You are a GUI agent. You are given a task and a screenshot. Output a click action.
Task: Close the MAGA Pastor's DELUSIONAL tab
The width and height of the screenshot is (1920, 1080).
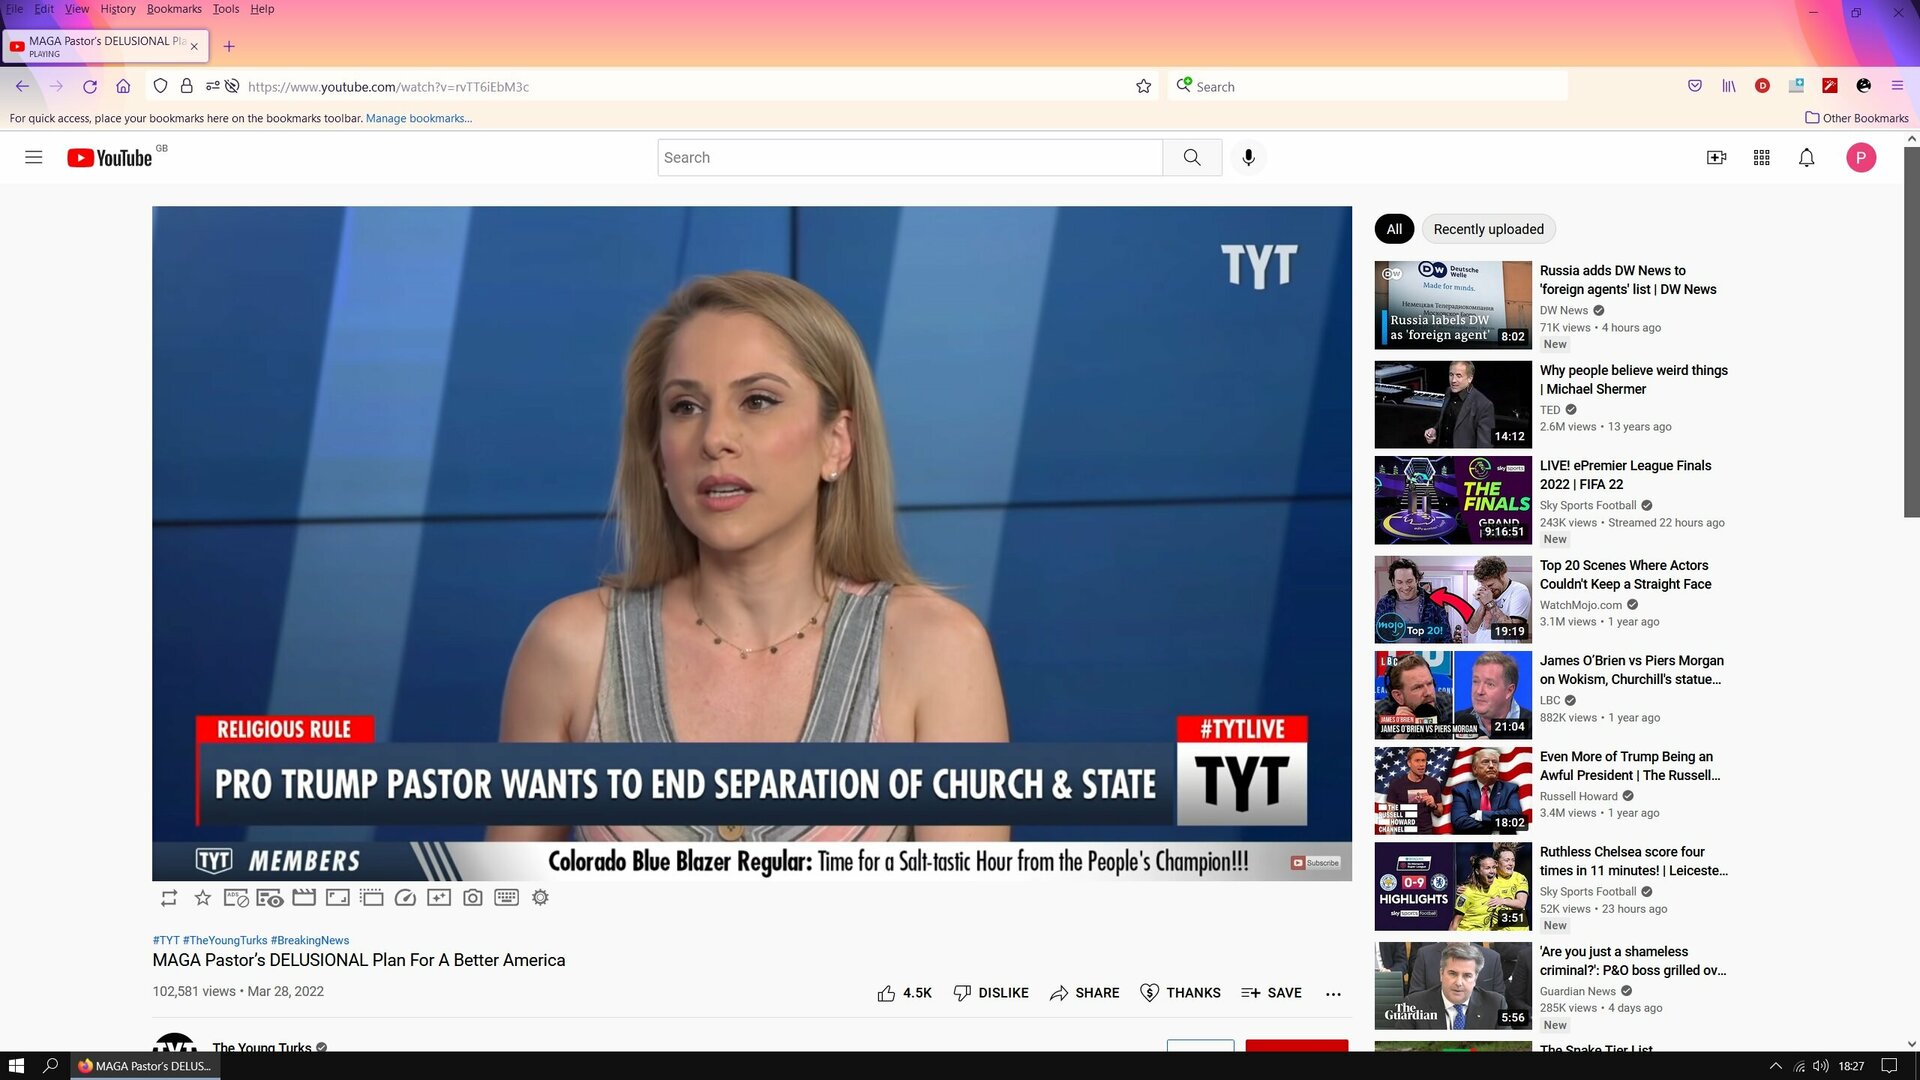[x=194, y=46]
